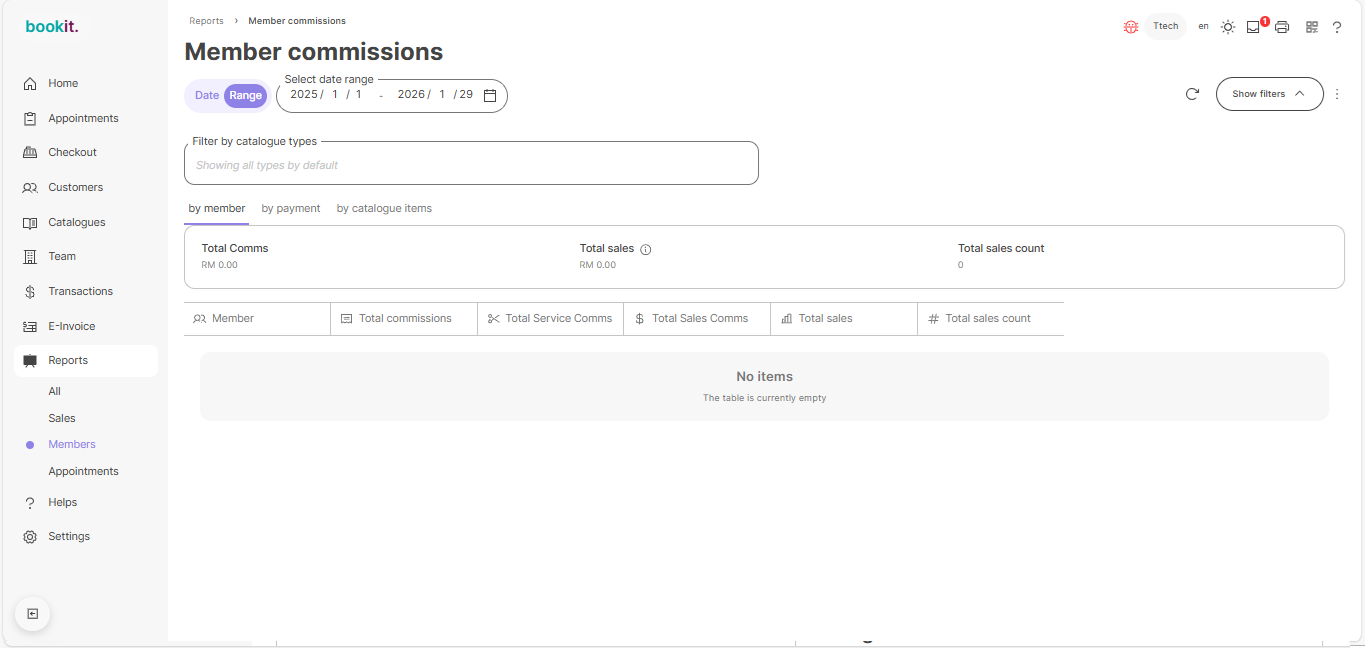Switch to by catalogue items tab
1365x648 pixels.
coord(384,208)
